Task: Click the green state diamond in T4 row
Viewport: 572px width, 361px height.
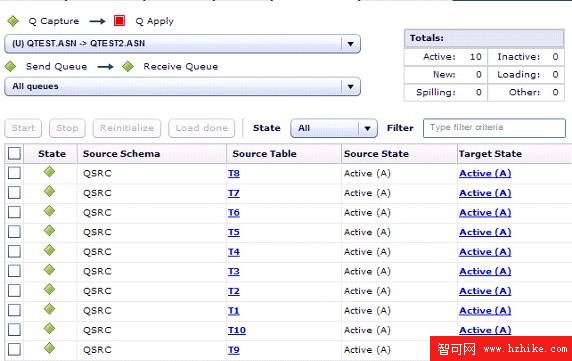Action: coord(49,250)
